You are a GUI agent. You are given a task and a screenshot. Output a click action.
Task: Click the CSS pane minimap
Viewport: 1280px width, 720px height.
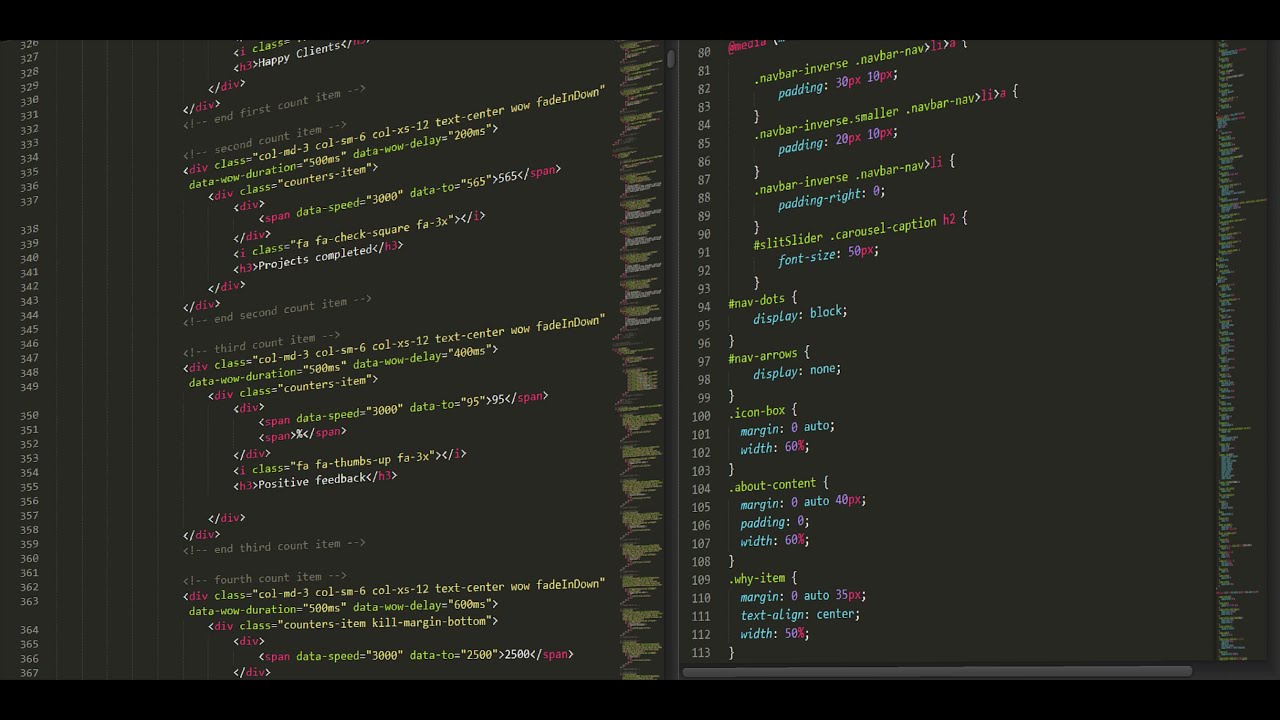pyautogui.click(x=1240, y=350)
